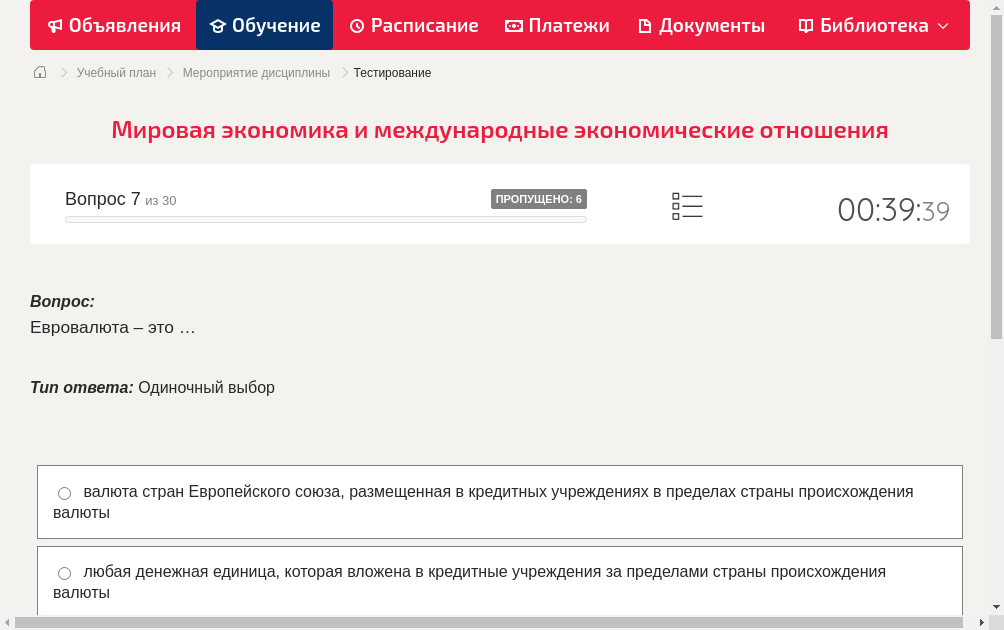
Task: Click the ПРОПУЩЕНО: 6 badge
Action: point(540,198)
